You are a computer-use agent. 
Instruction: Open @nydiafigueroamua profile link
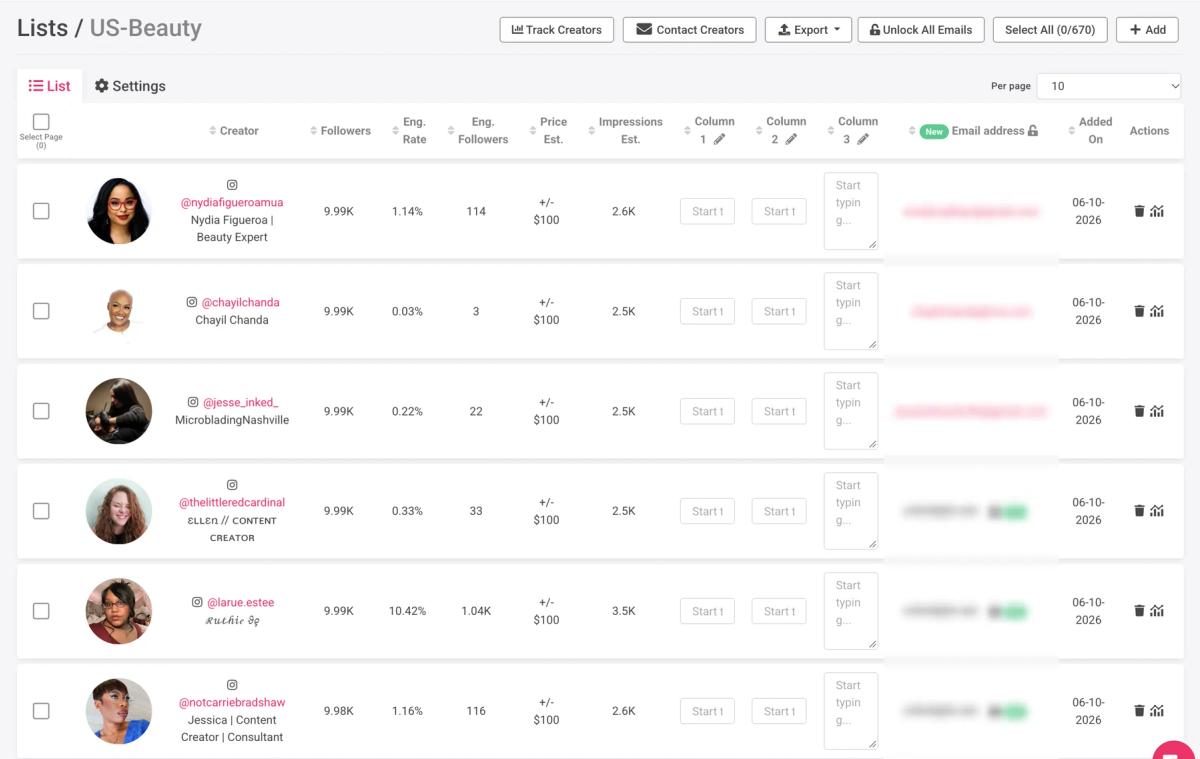tap(232, 202)
